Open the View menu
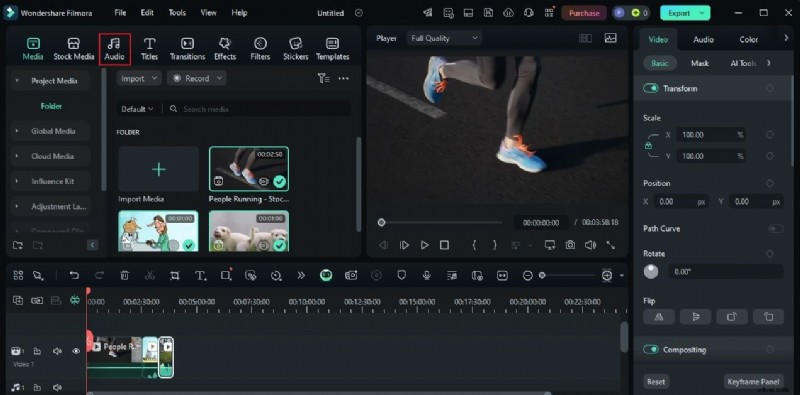Screen dimensions: 800x395 208,13
